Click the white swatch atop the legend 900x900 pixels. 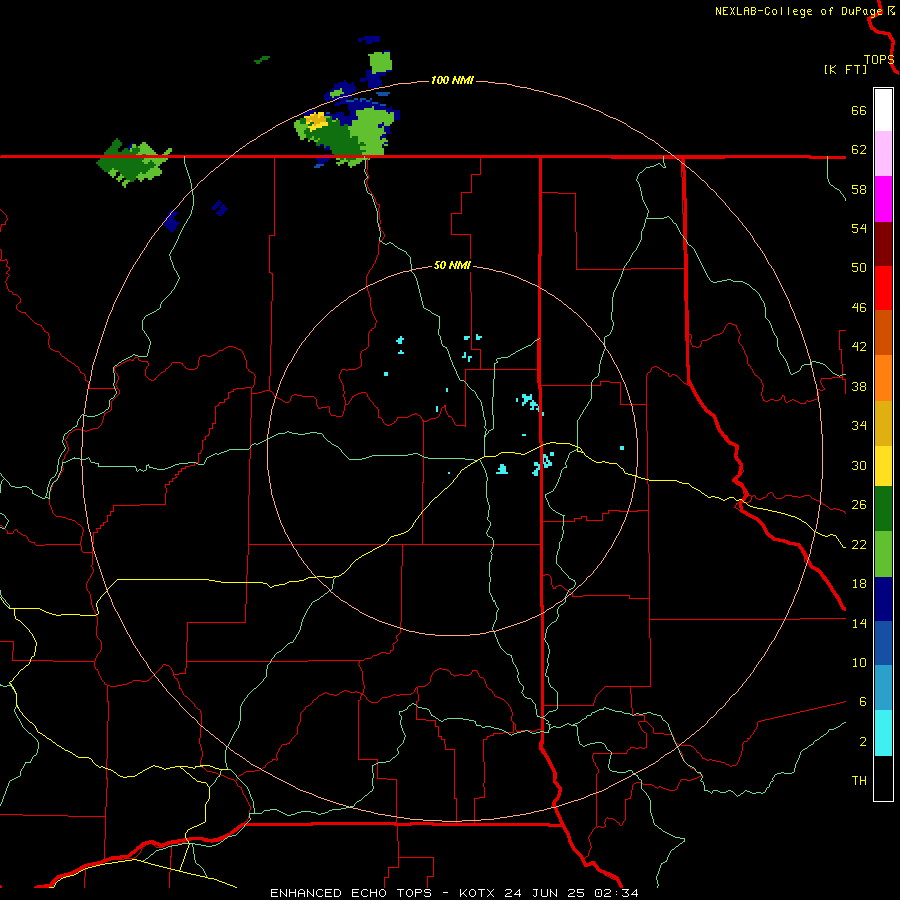point(883,110)
